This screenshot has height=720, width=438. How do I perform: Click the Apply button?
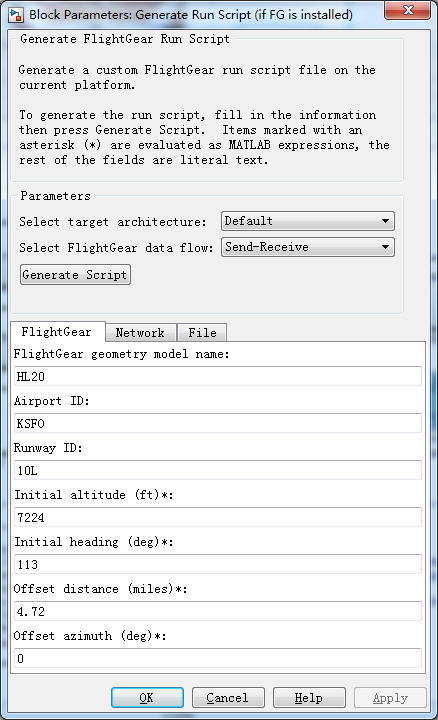(390, 698)
